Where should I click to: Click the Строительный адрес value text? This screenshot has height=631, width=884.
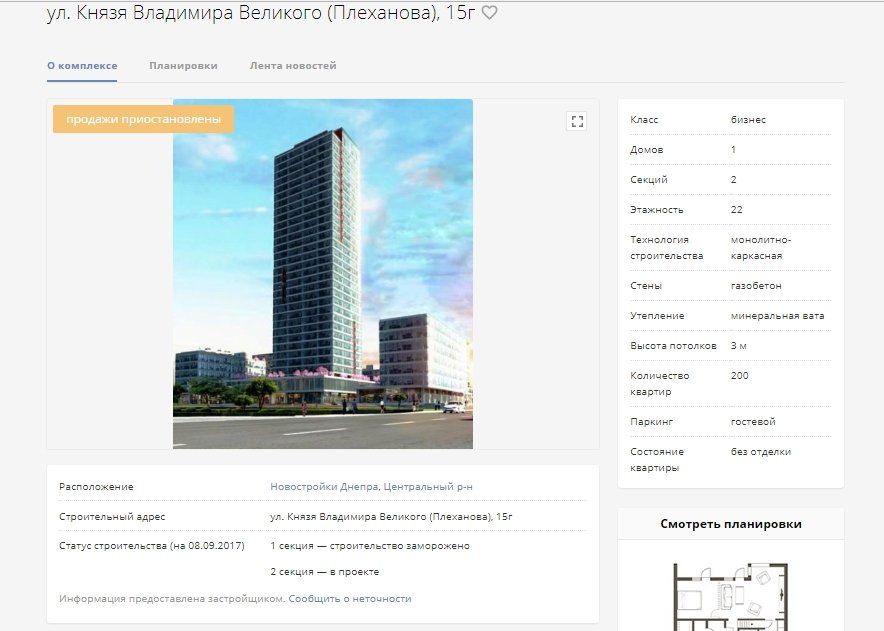click(391, 517)
